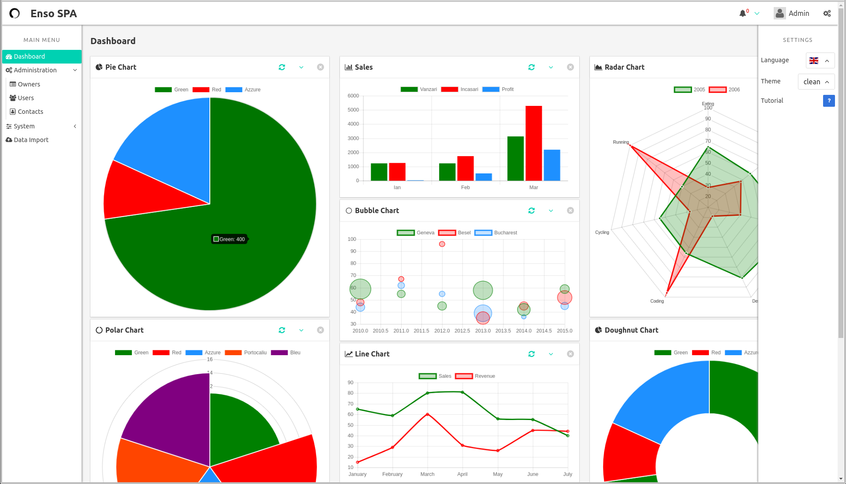
Task: Toggle Profit series in Sales legend
Action: [x=498, y=90]
